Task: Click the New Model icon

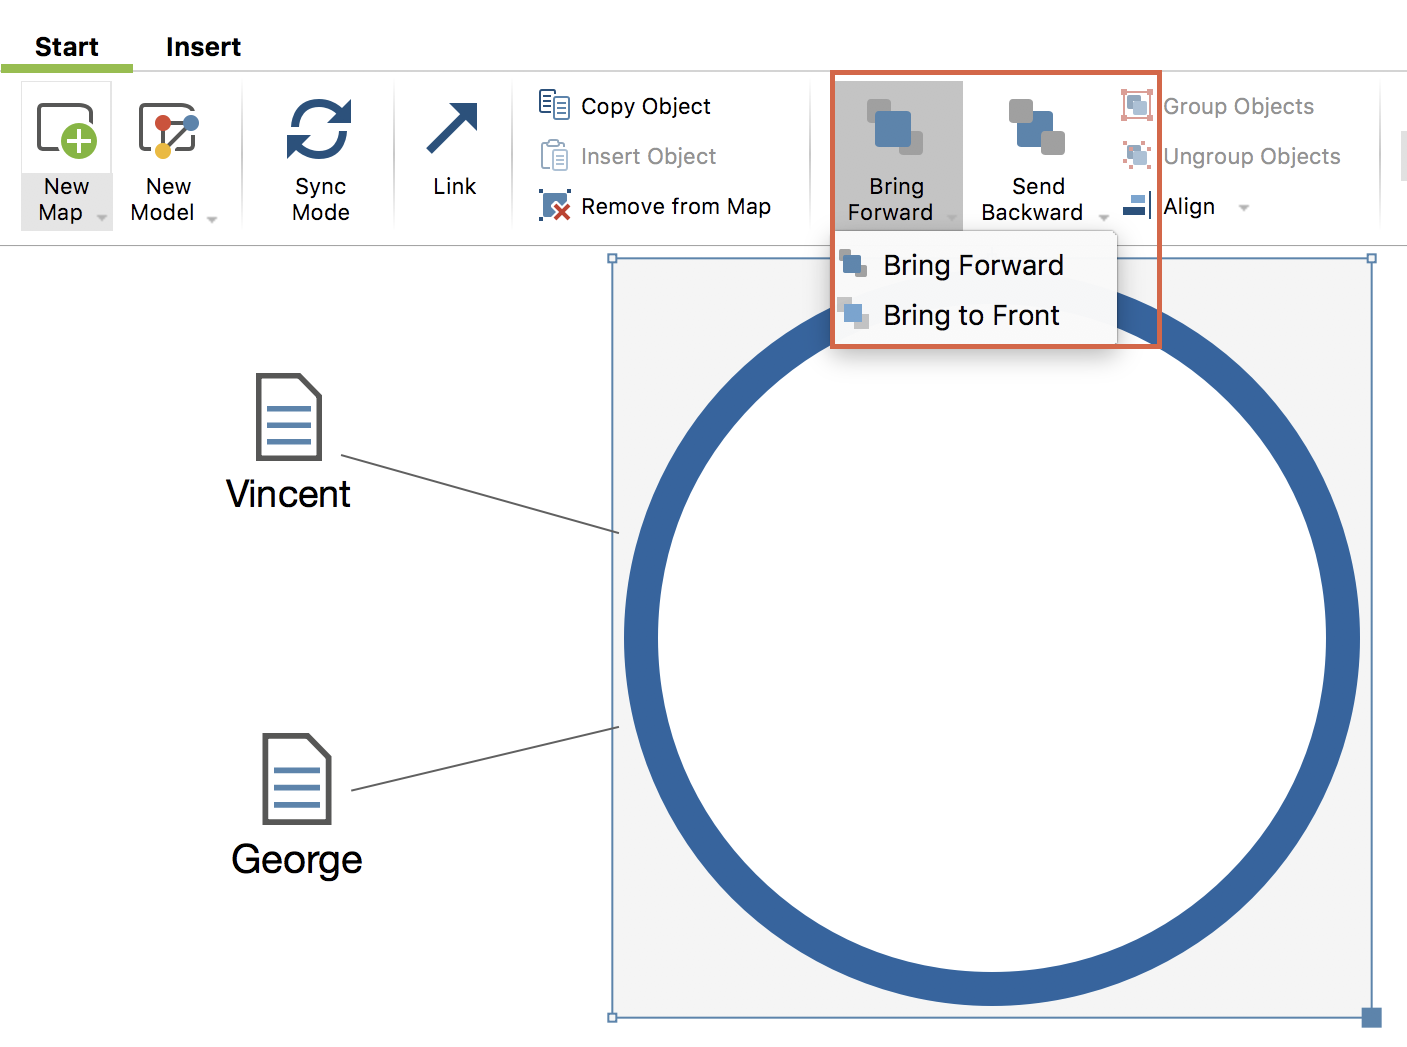Action: tap(168, 132)
